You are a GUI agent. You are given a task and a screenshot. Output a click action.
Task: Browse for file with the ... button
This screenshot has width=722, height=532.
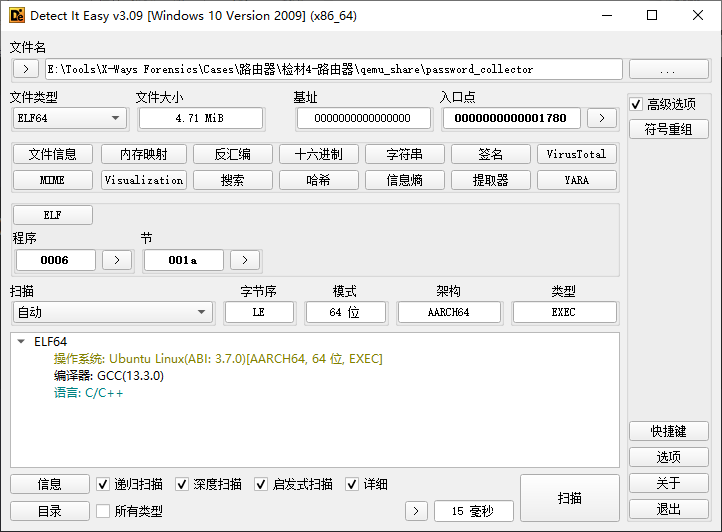668,70
